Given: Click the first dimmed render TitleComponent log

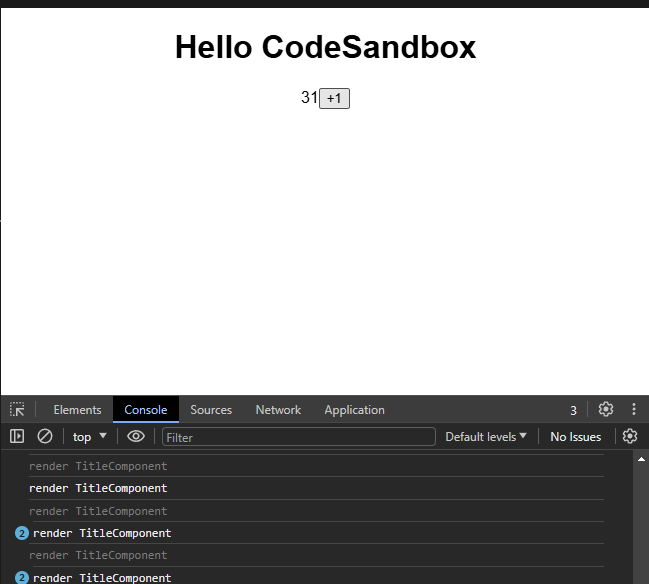Looking at the screenshot, I should point(98,466).
